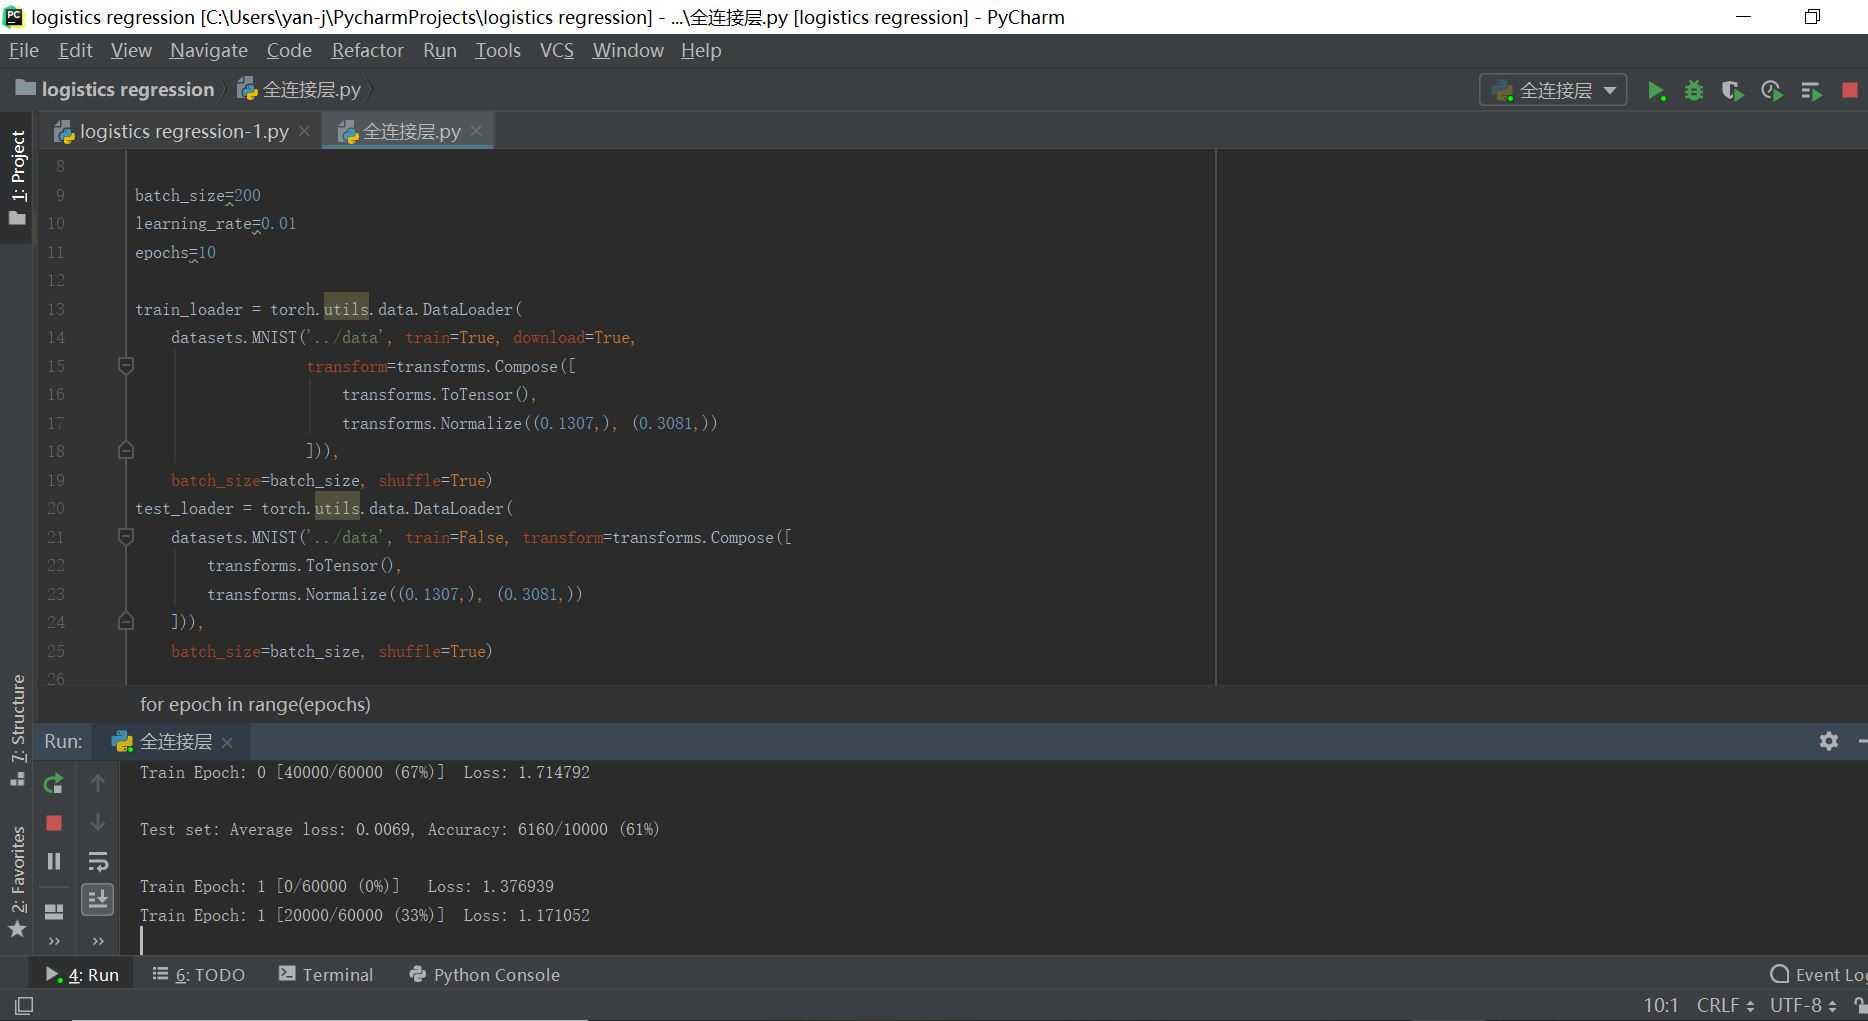Close the 全连接层 run tab
This screenshot has width=1868, height=1021.
(x=227, y=742)
